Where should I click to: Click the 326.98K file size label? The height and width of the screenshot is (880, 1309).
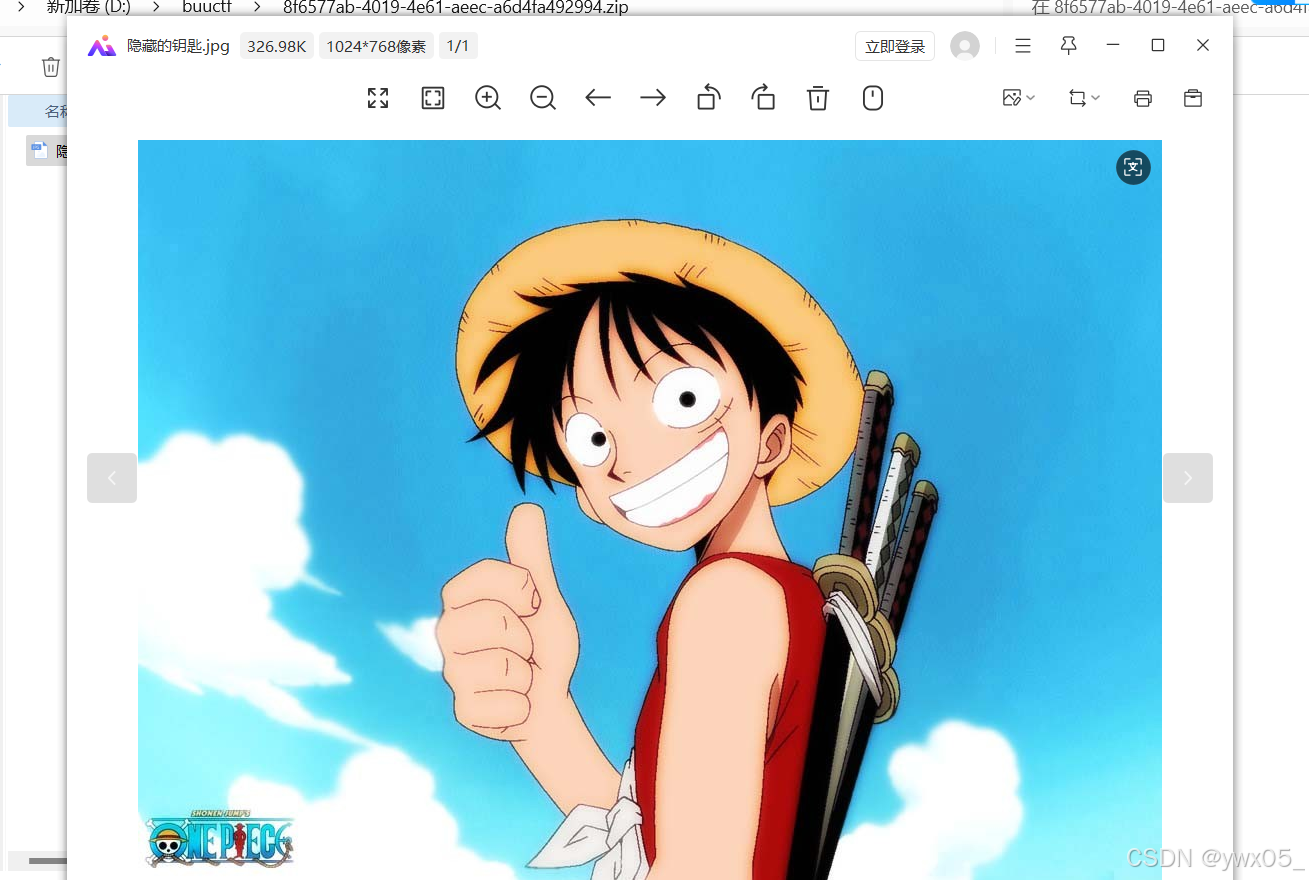click(277, 46)
